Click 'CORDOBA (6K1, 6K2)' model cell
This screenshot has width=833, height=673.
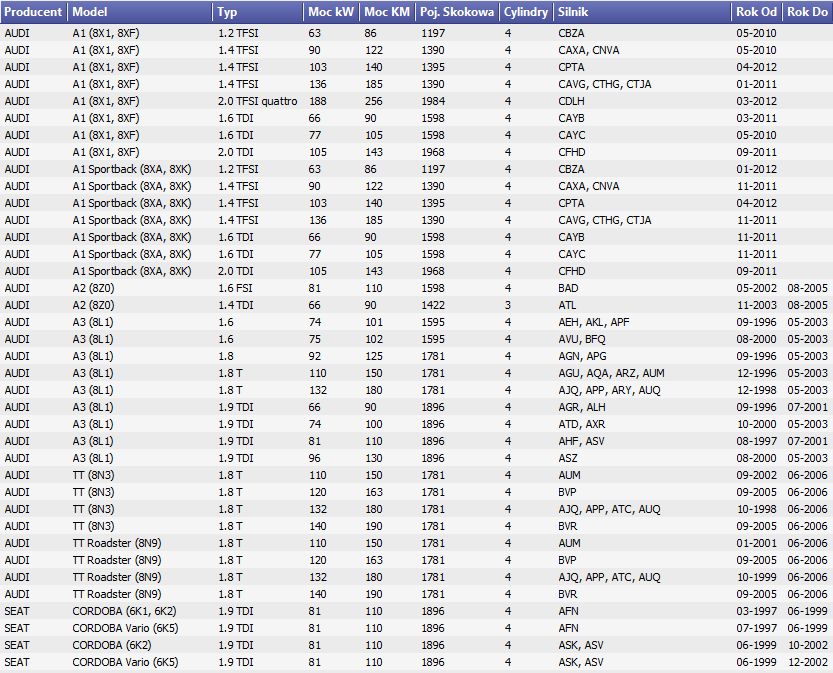[x=124, y=611]
